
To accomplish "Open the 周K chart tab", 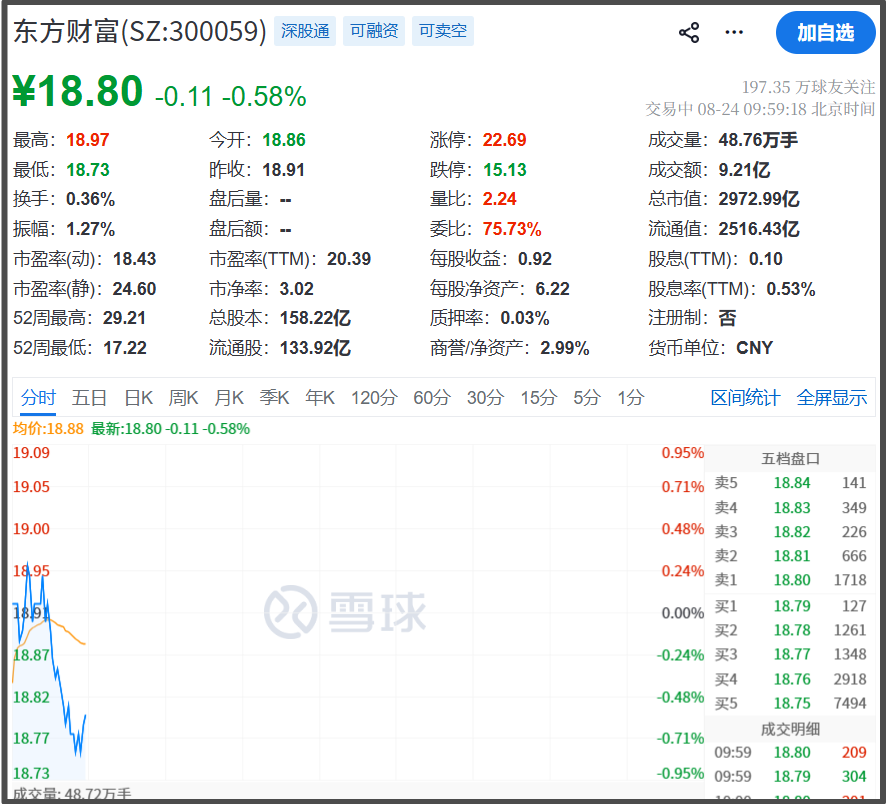I will coord(183,397).
